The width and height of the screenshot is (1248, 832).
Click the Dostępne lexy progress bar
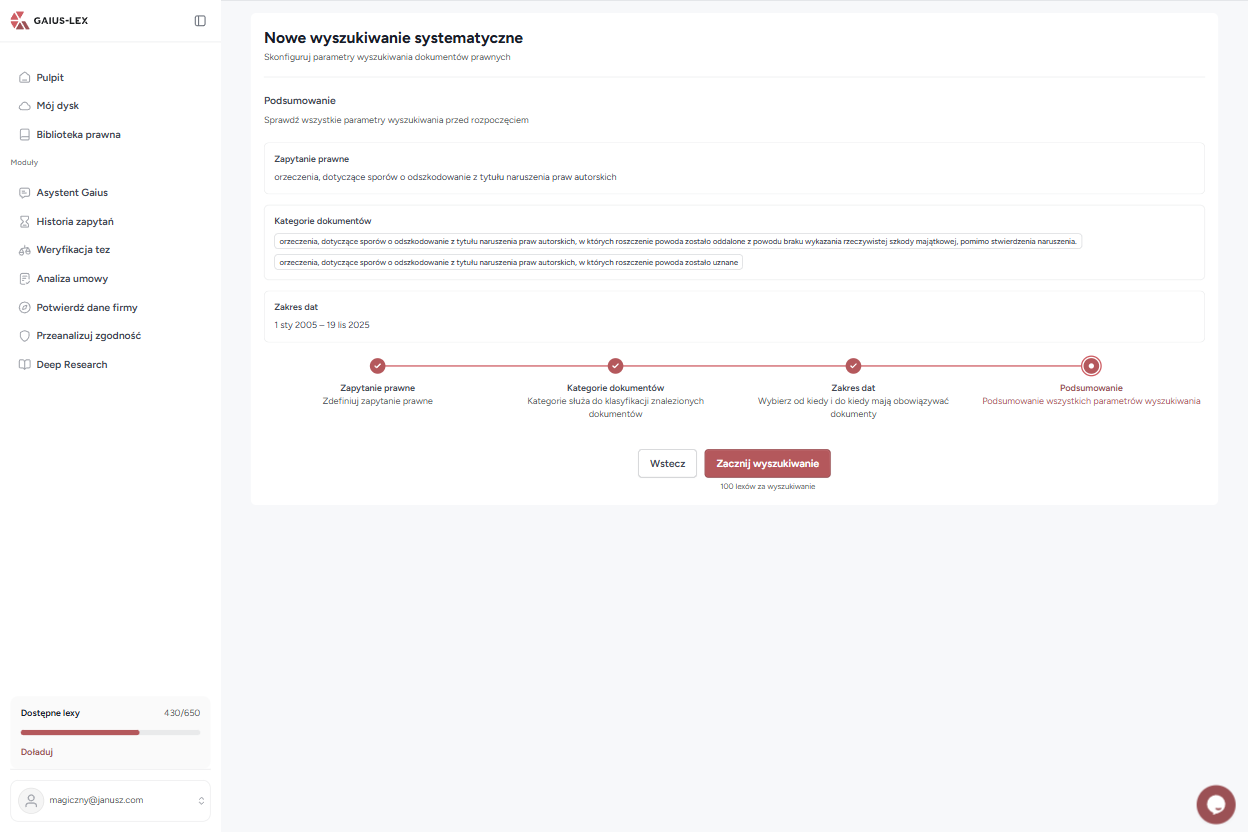110,732
